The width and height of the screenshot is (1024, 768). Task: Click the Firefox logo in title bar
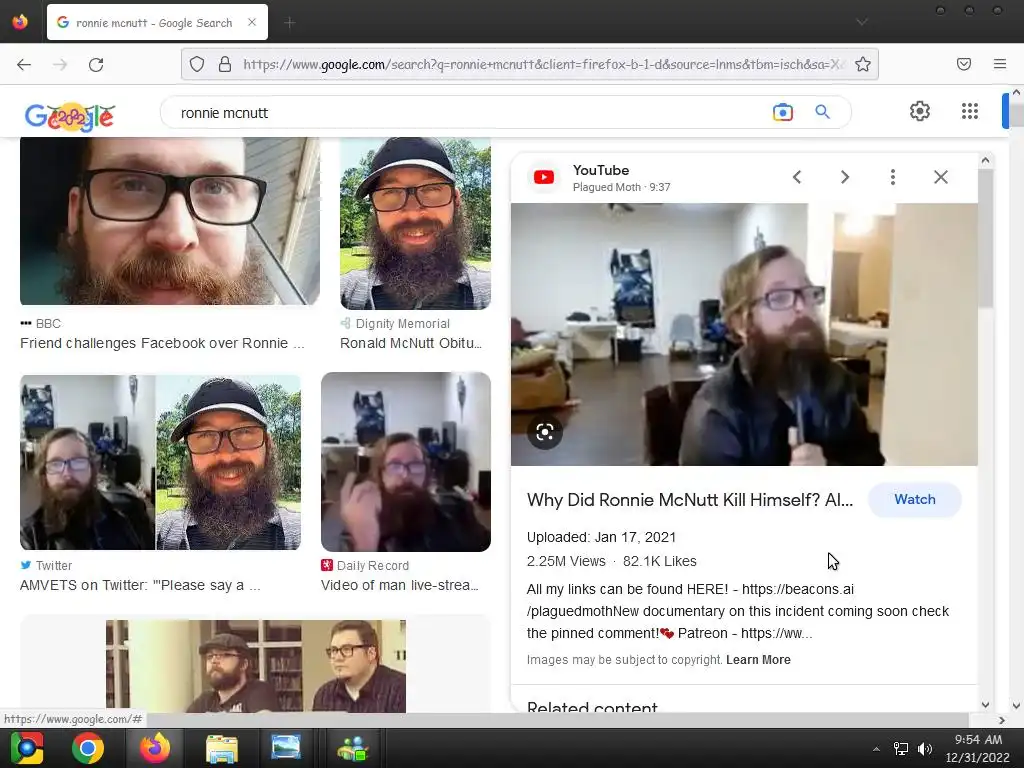pos(20,22)
